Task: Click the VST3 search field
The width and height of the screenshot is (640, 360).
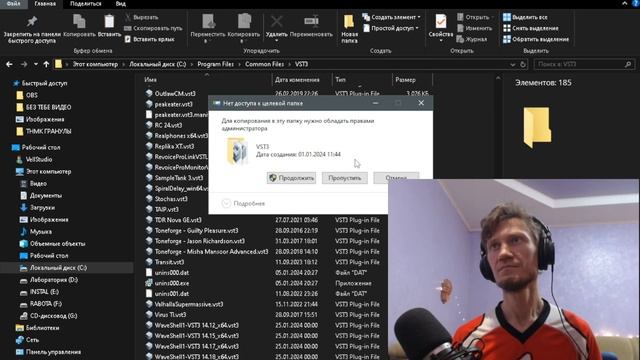Action: [x=583, y=64]
